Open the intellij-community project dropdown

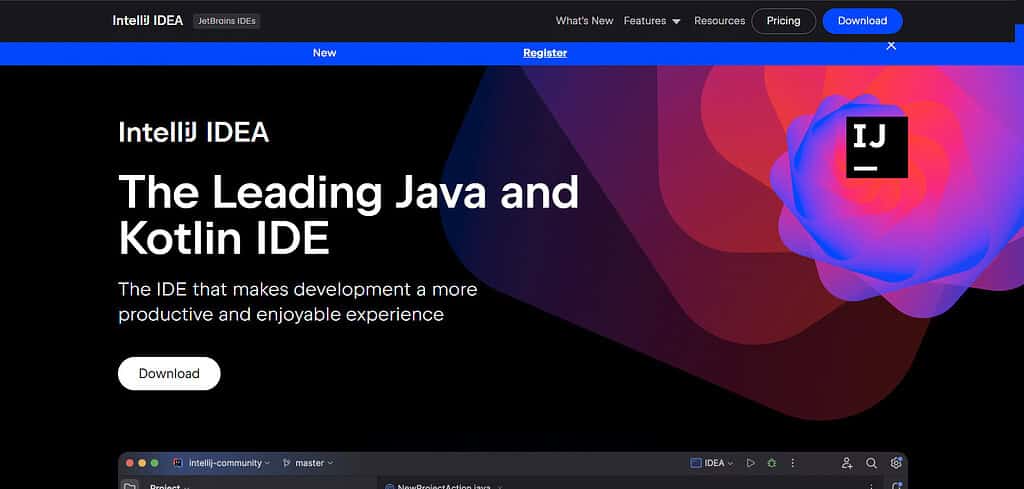tap(229, 463)
